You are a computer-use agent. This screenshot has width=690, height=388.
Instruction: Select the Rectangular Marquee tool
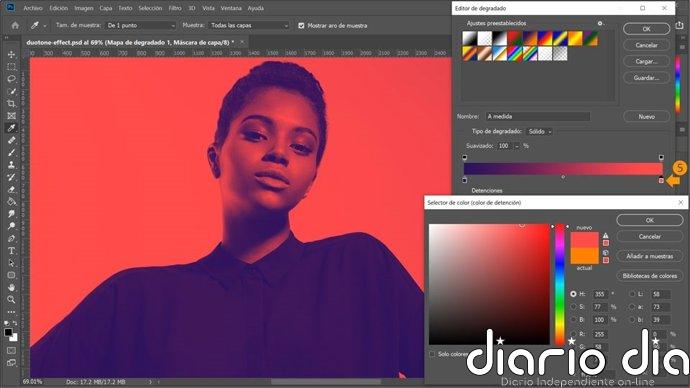click(x=11, y=67)
